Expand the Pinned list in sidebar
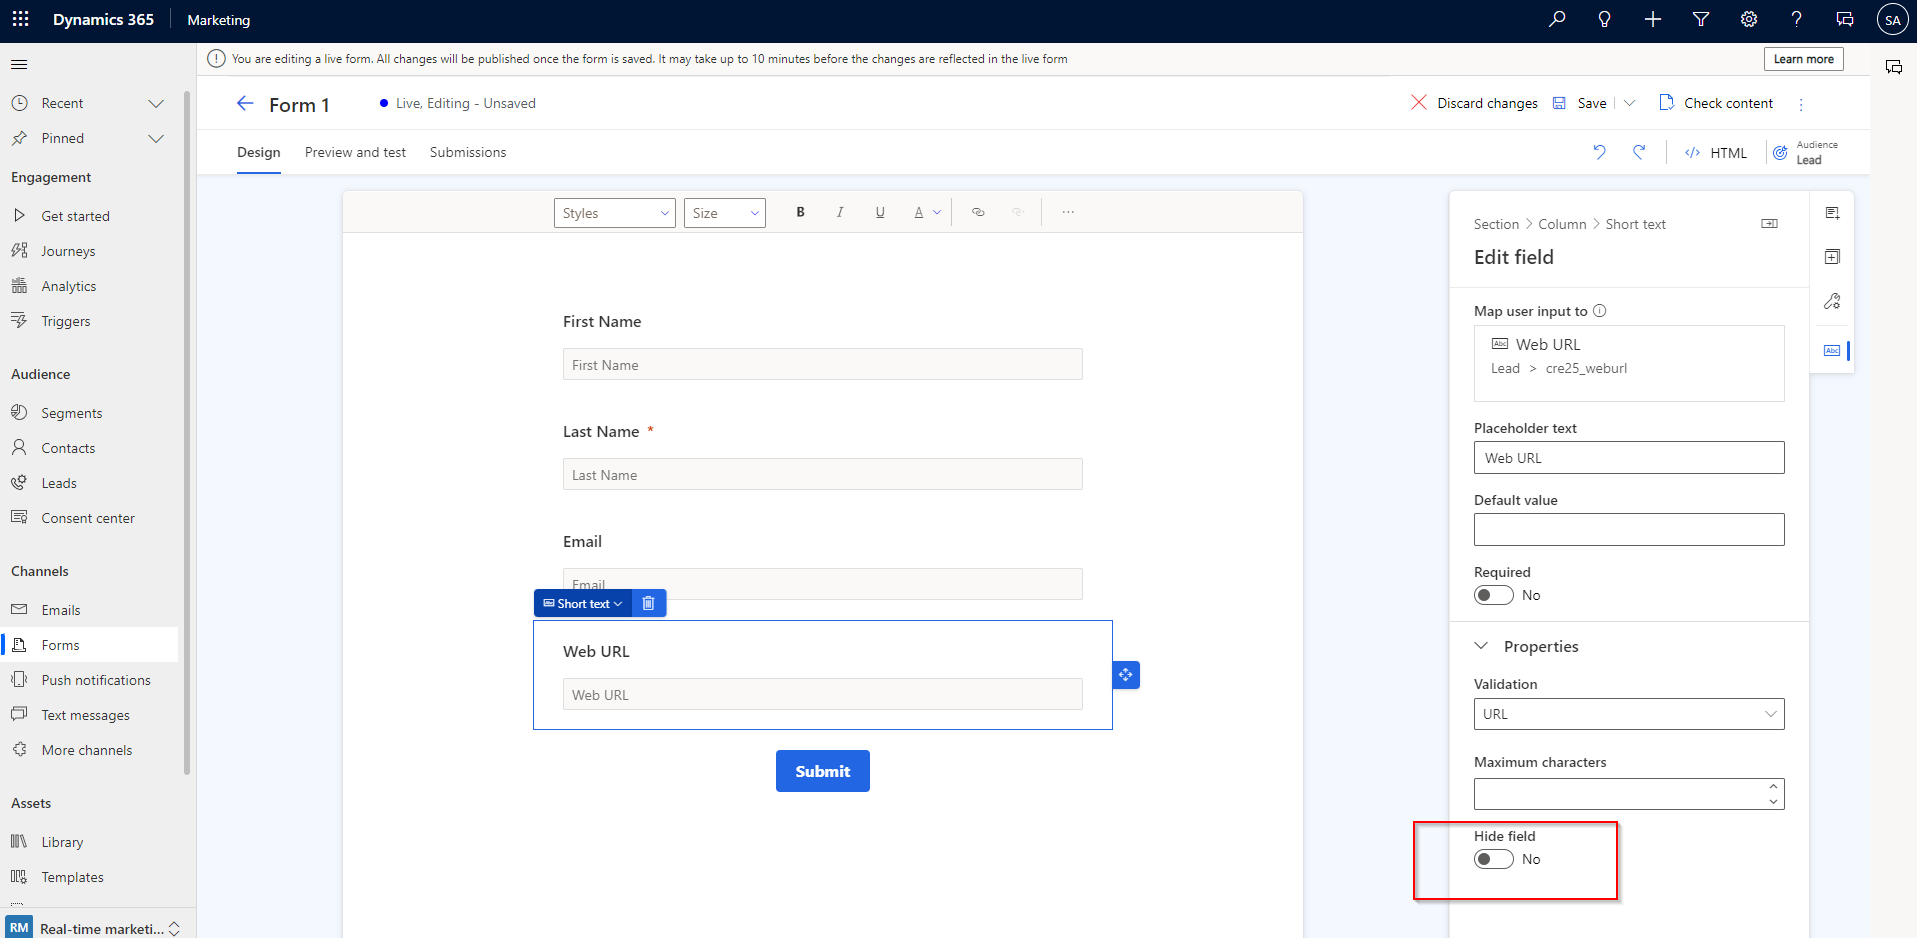The height and width of the screenshot is (938, 1917). (156, 138)
